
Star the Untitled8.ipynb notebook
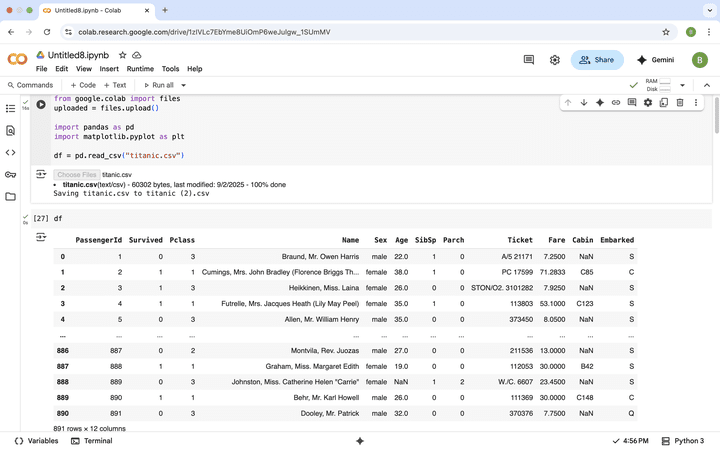pos(122,55)
